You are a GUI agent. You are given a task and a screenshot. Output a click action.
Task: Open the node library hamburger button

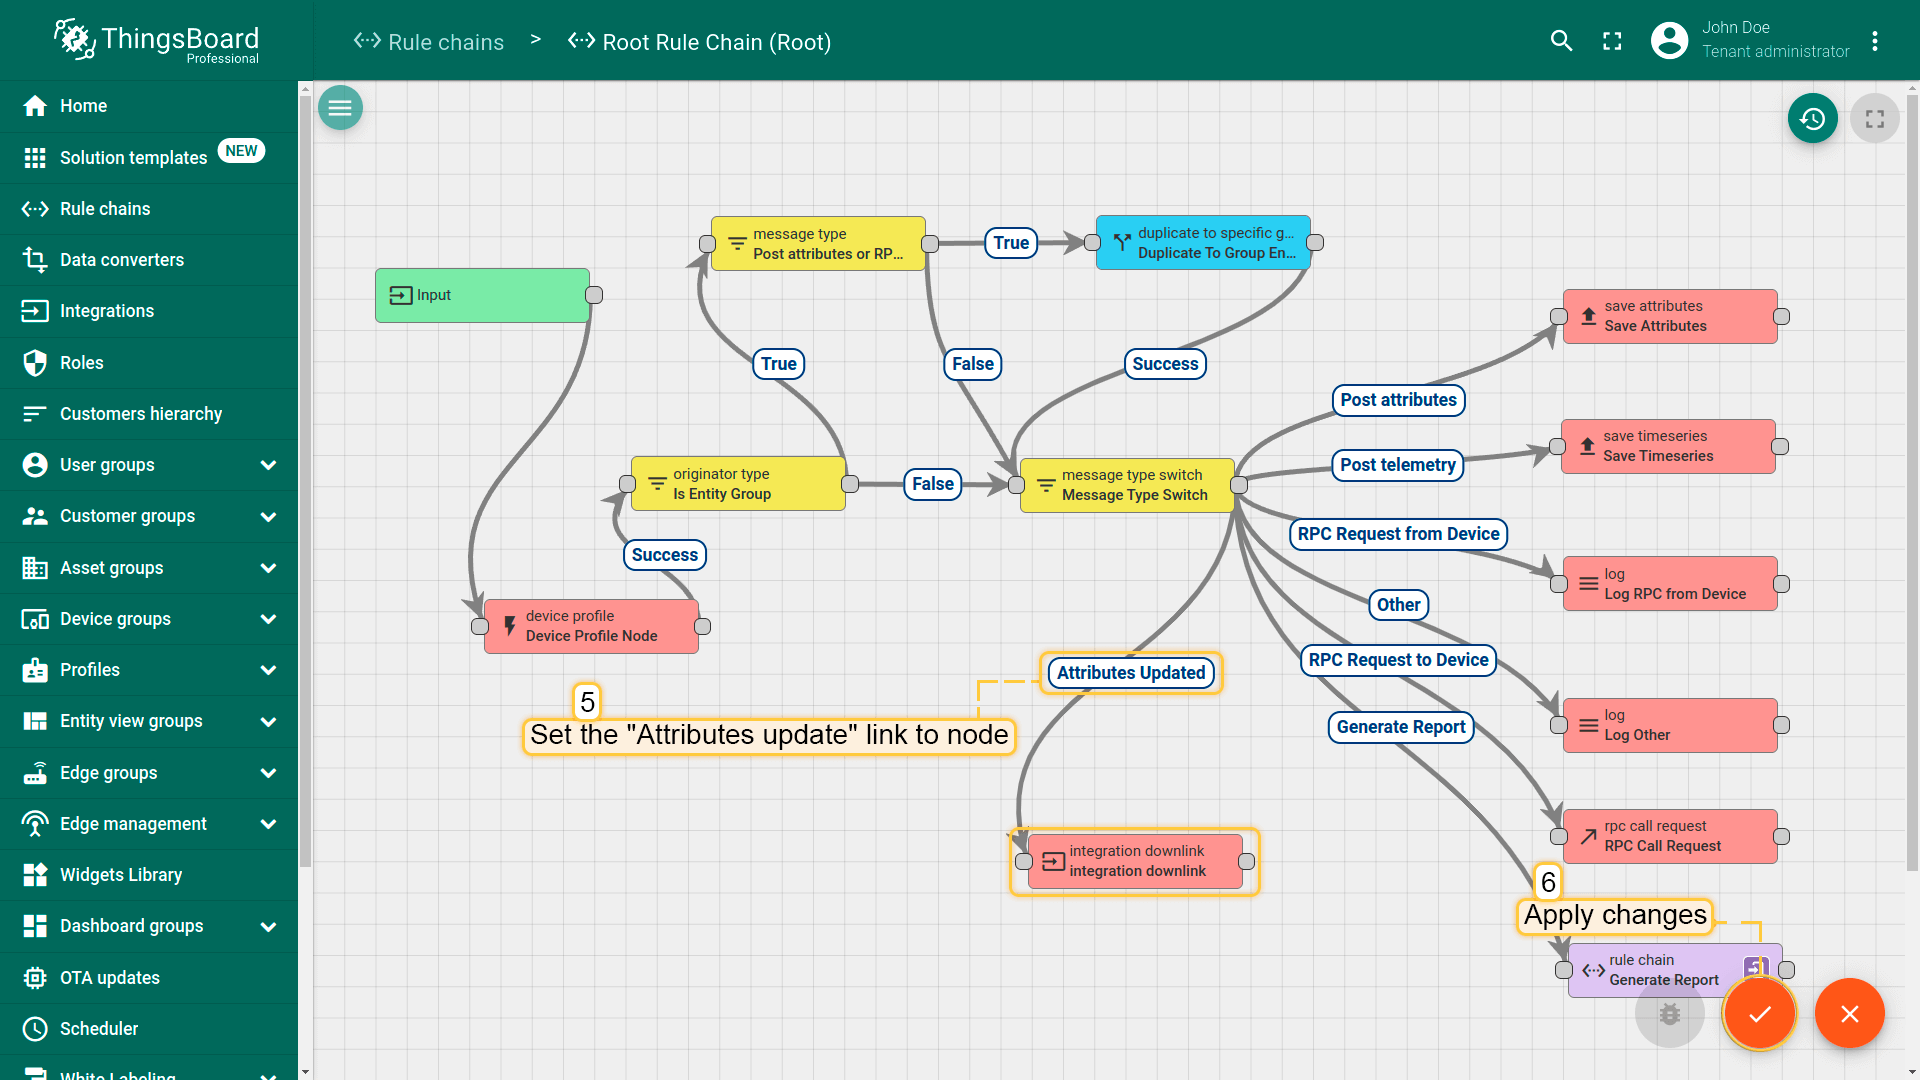point(340,108)
